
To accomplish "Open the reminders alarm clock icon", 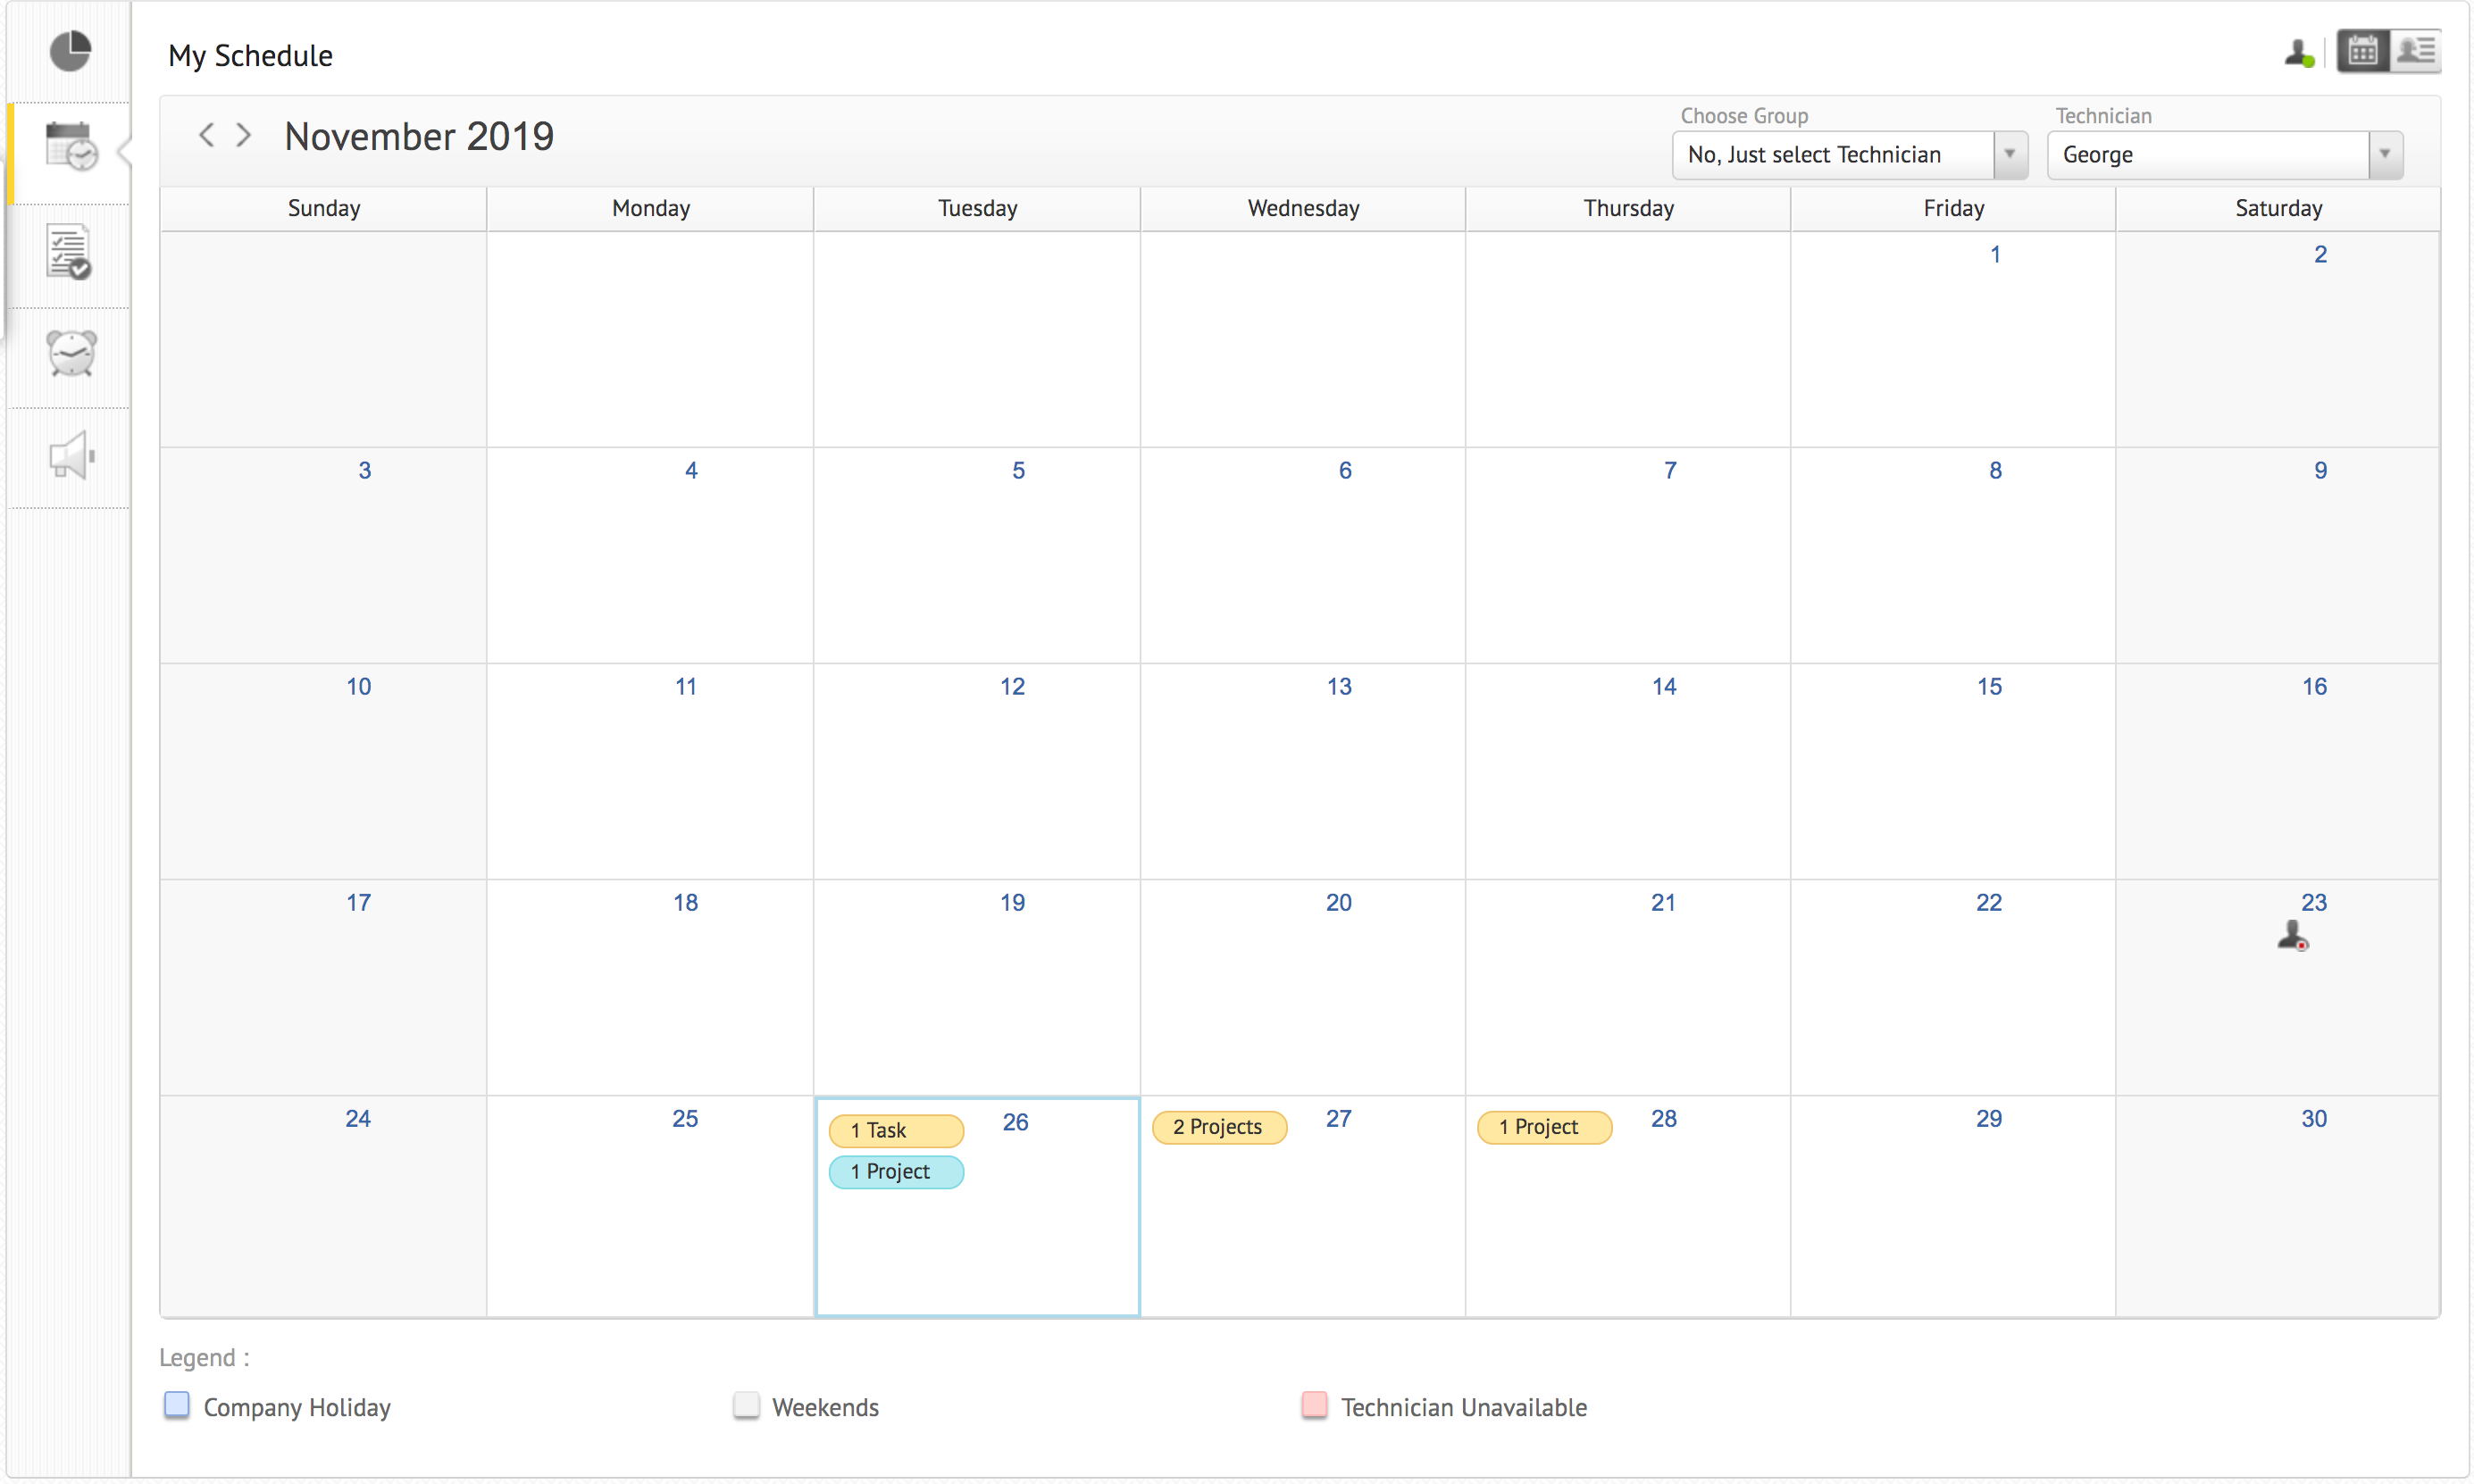I will 71,353.
